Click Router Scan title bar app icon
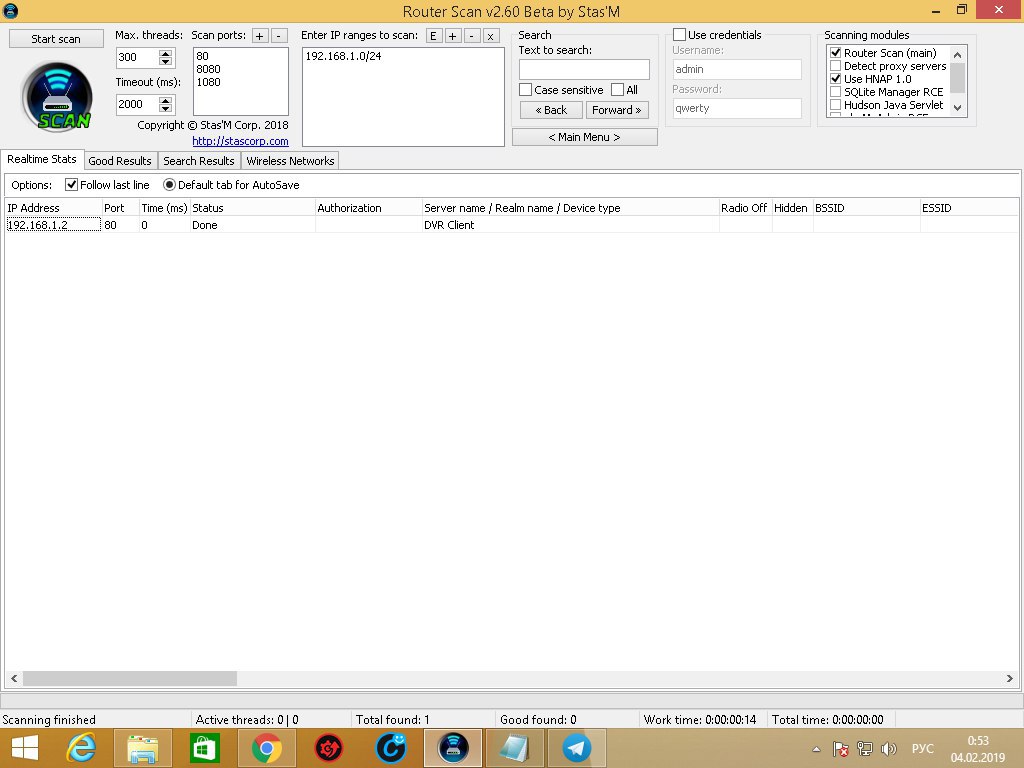The height and width of the screenshot is (768, 1024). [x=11, y=10]
